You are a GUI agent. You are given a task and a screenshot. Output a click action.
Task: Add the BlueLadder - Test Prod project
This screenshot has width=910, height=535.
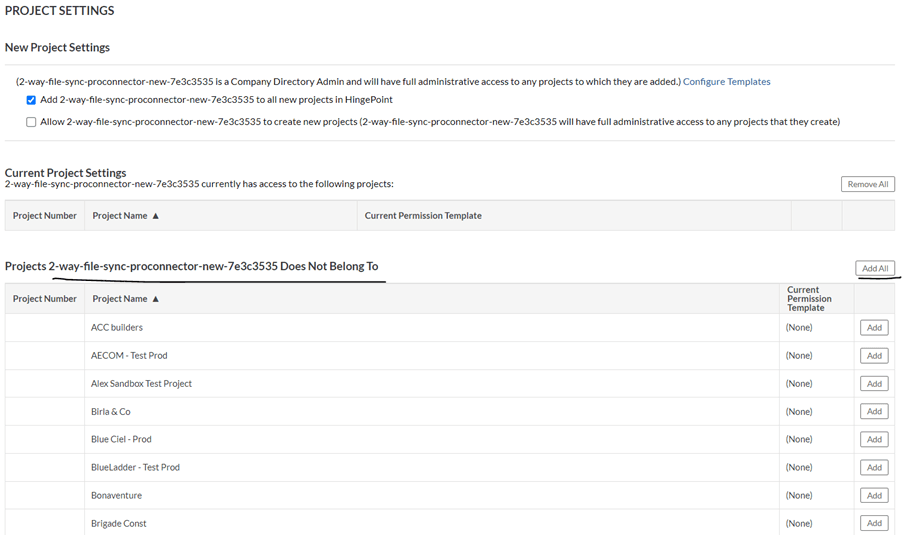pyautogui.click(x=874, y=468)
